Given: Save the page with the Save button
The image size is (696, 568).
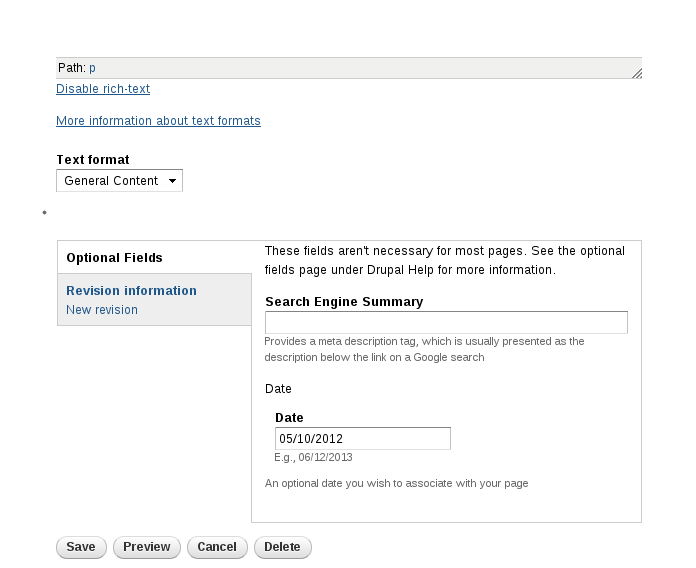Looking at the screenshot, I should (81, 547).
